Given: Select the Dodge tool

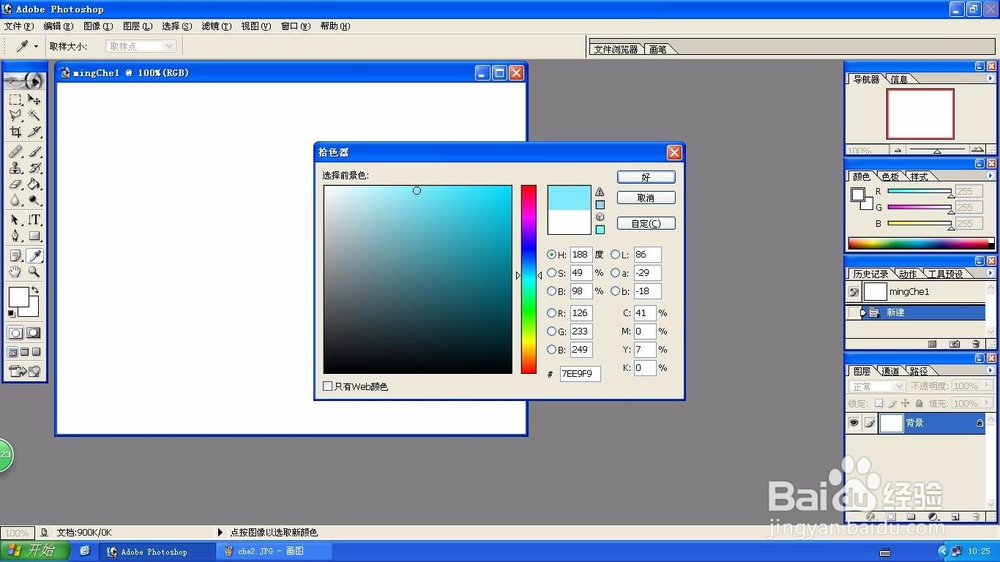Looking at the screenshot, I should (x=34, y=200).
